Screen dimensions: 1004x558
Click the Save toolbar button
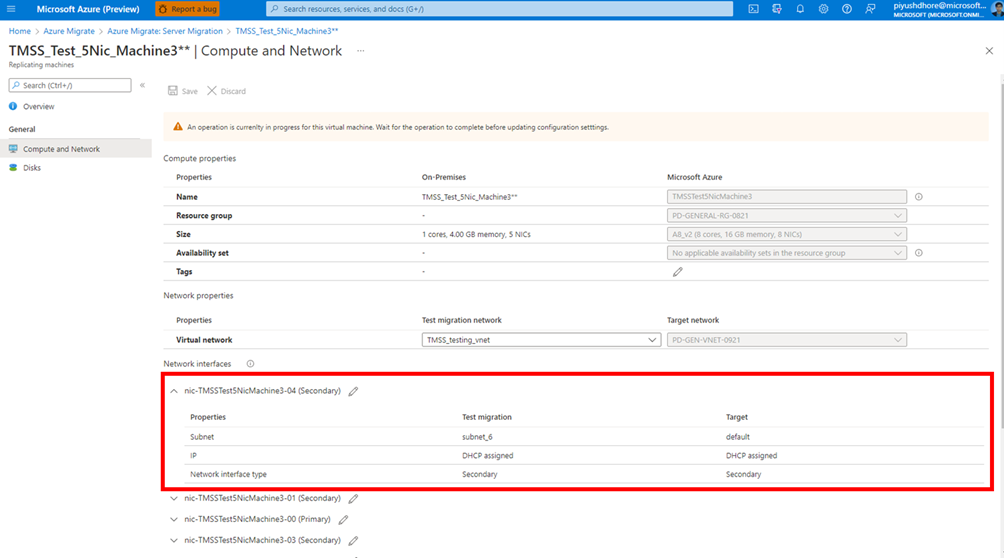(x=182, y=91)
